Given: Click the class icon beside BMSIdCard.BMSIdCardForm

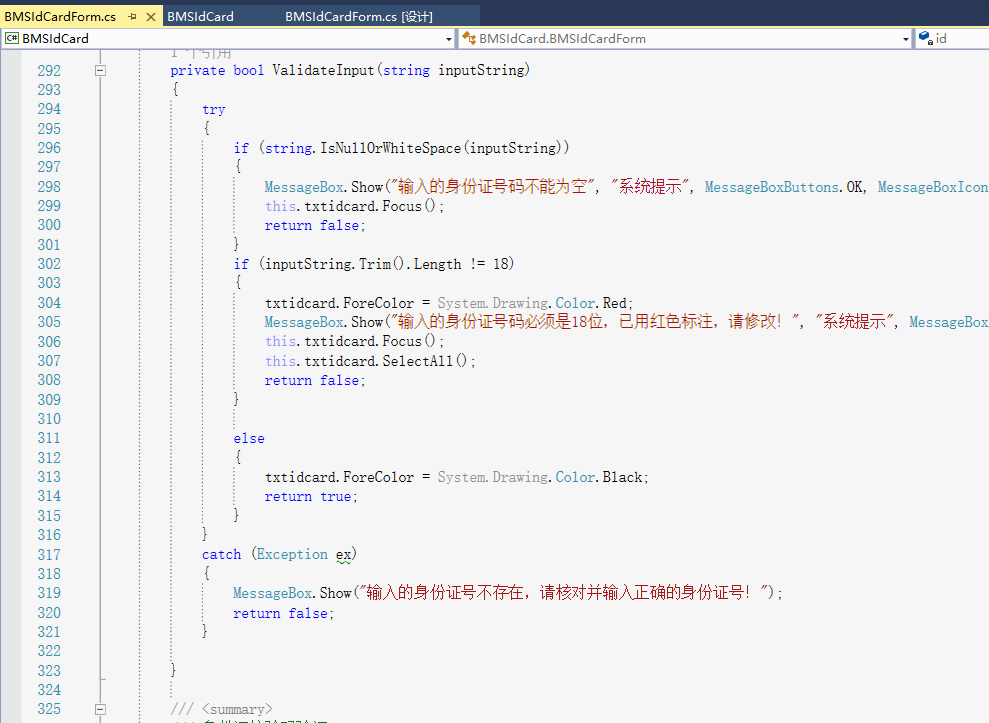Looking at the screenshot, I should pyautogui.click(x=469, y=38).
